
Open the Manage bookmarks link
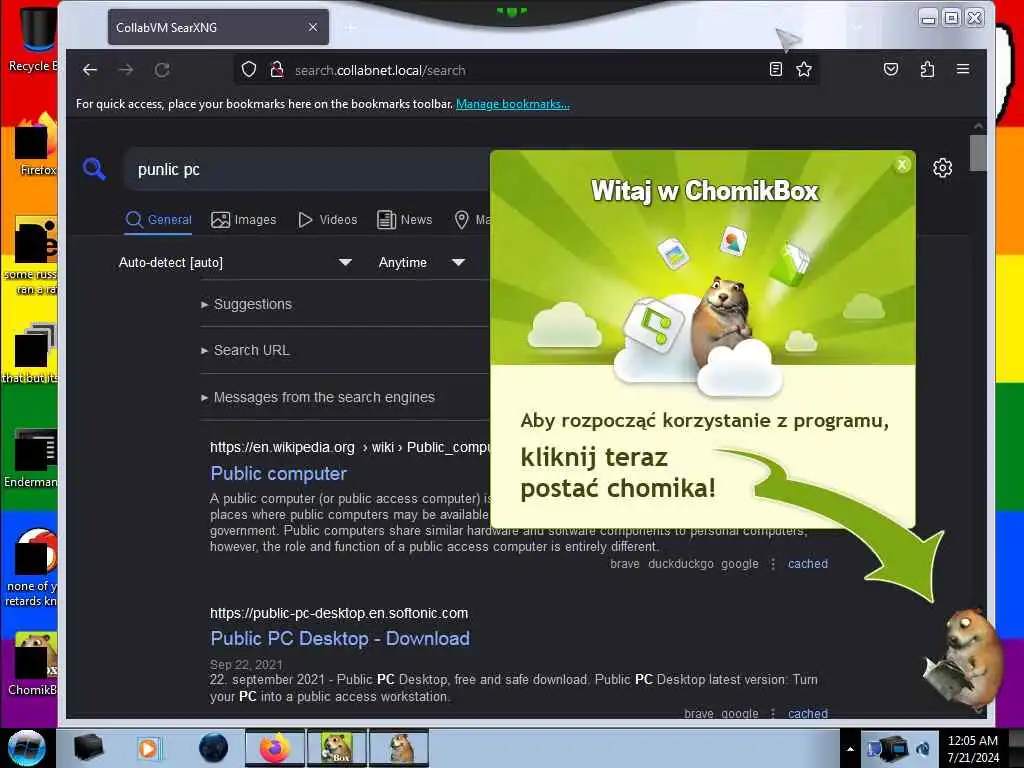(x=513, y=104)
